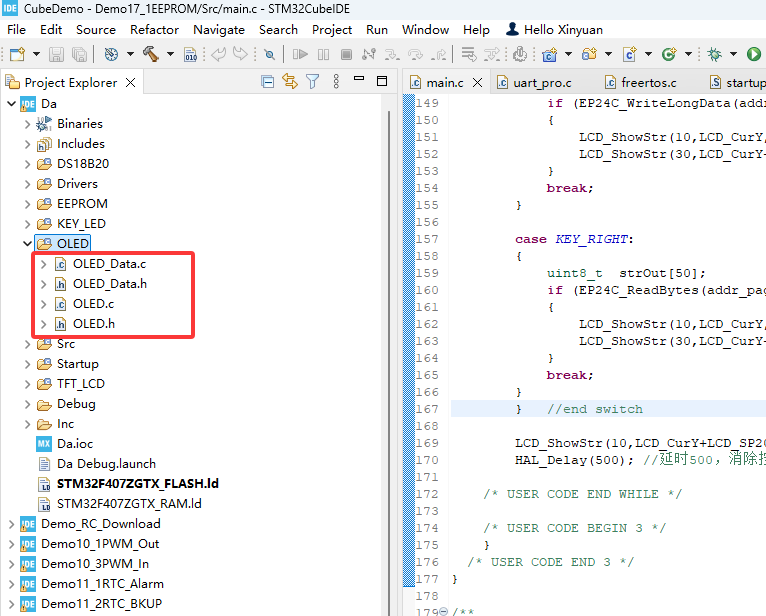Click the hammer Build icon
This screenshot has height=616, width=766.
point(151,54)
